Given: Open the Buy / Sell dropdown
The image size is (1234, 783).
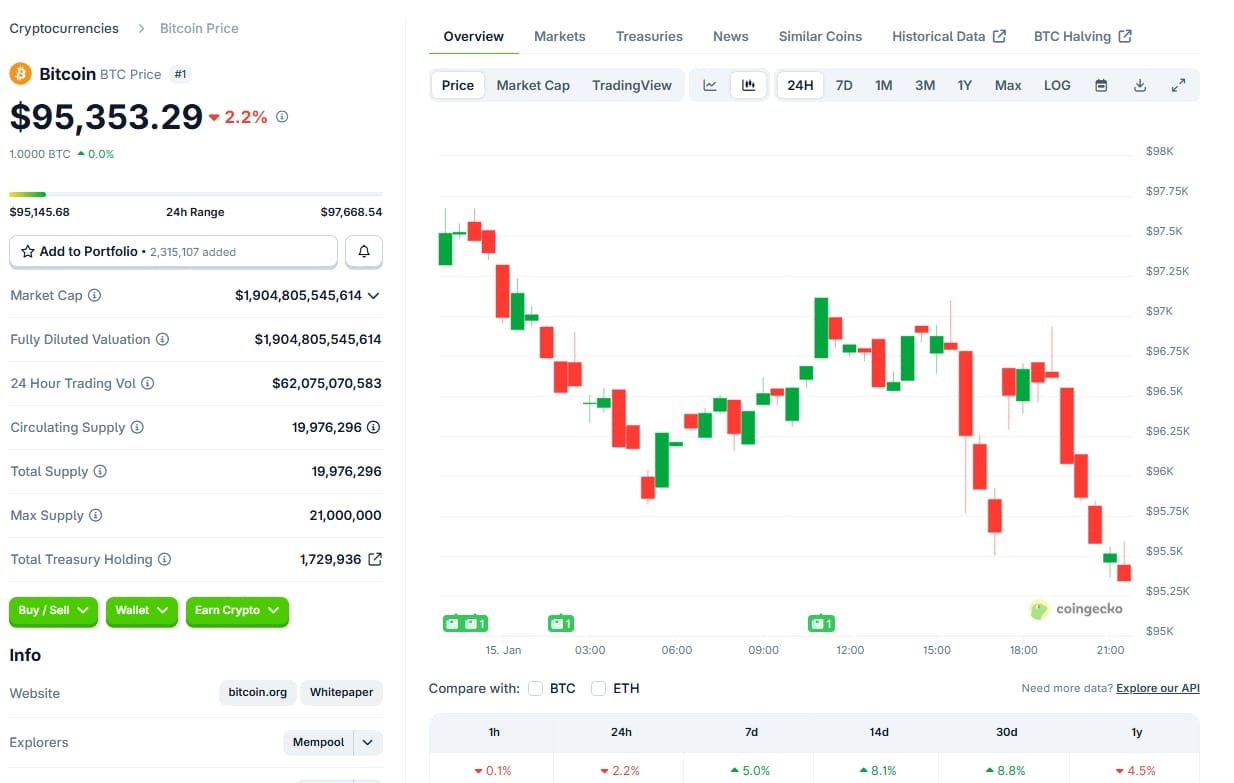Looking at the screenshot, I should [x=52, y=611].
